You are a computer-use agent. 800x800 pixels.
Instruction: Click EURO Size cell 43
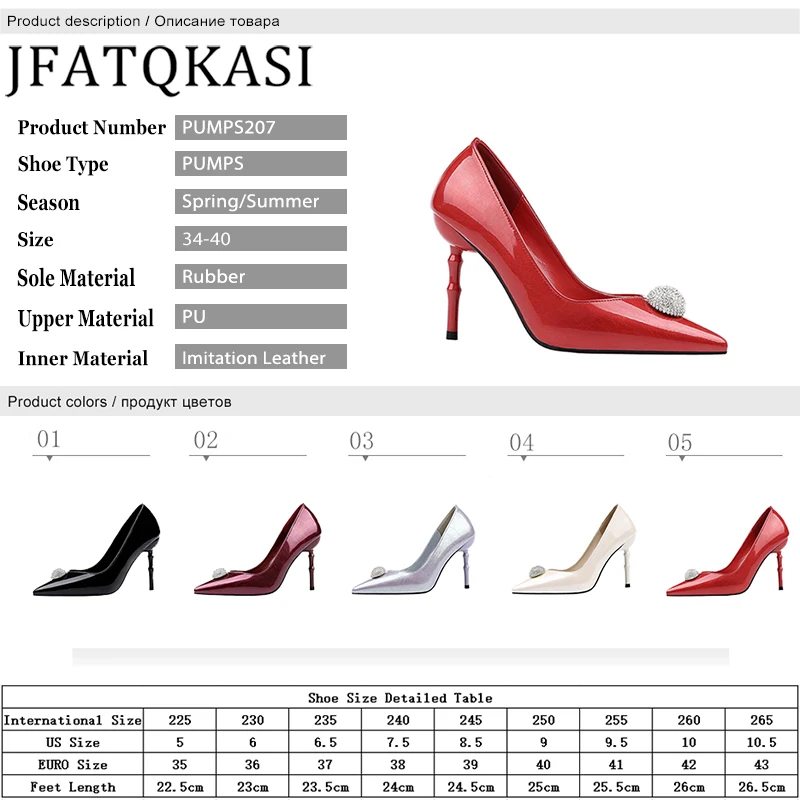[x=761, y=764]
